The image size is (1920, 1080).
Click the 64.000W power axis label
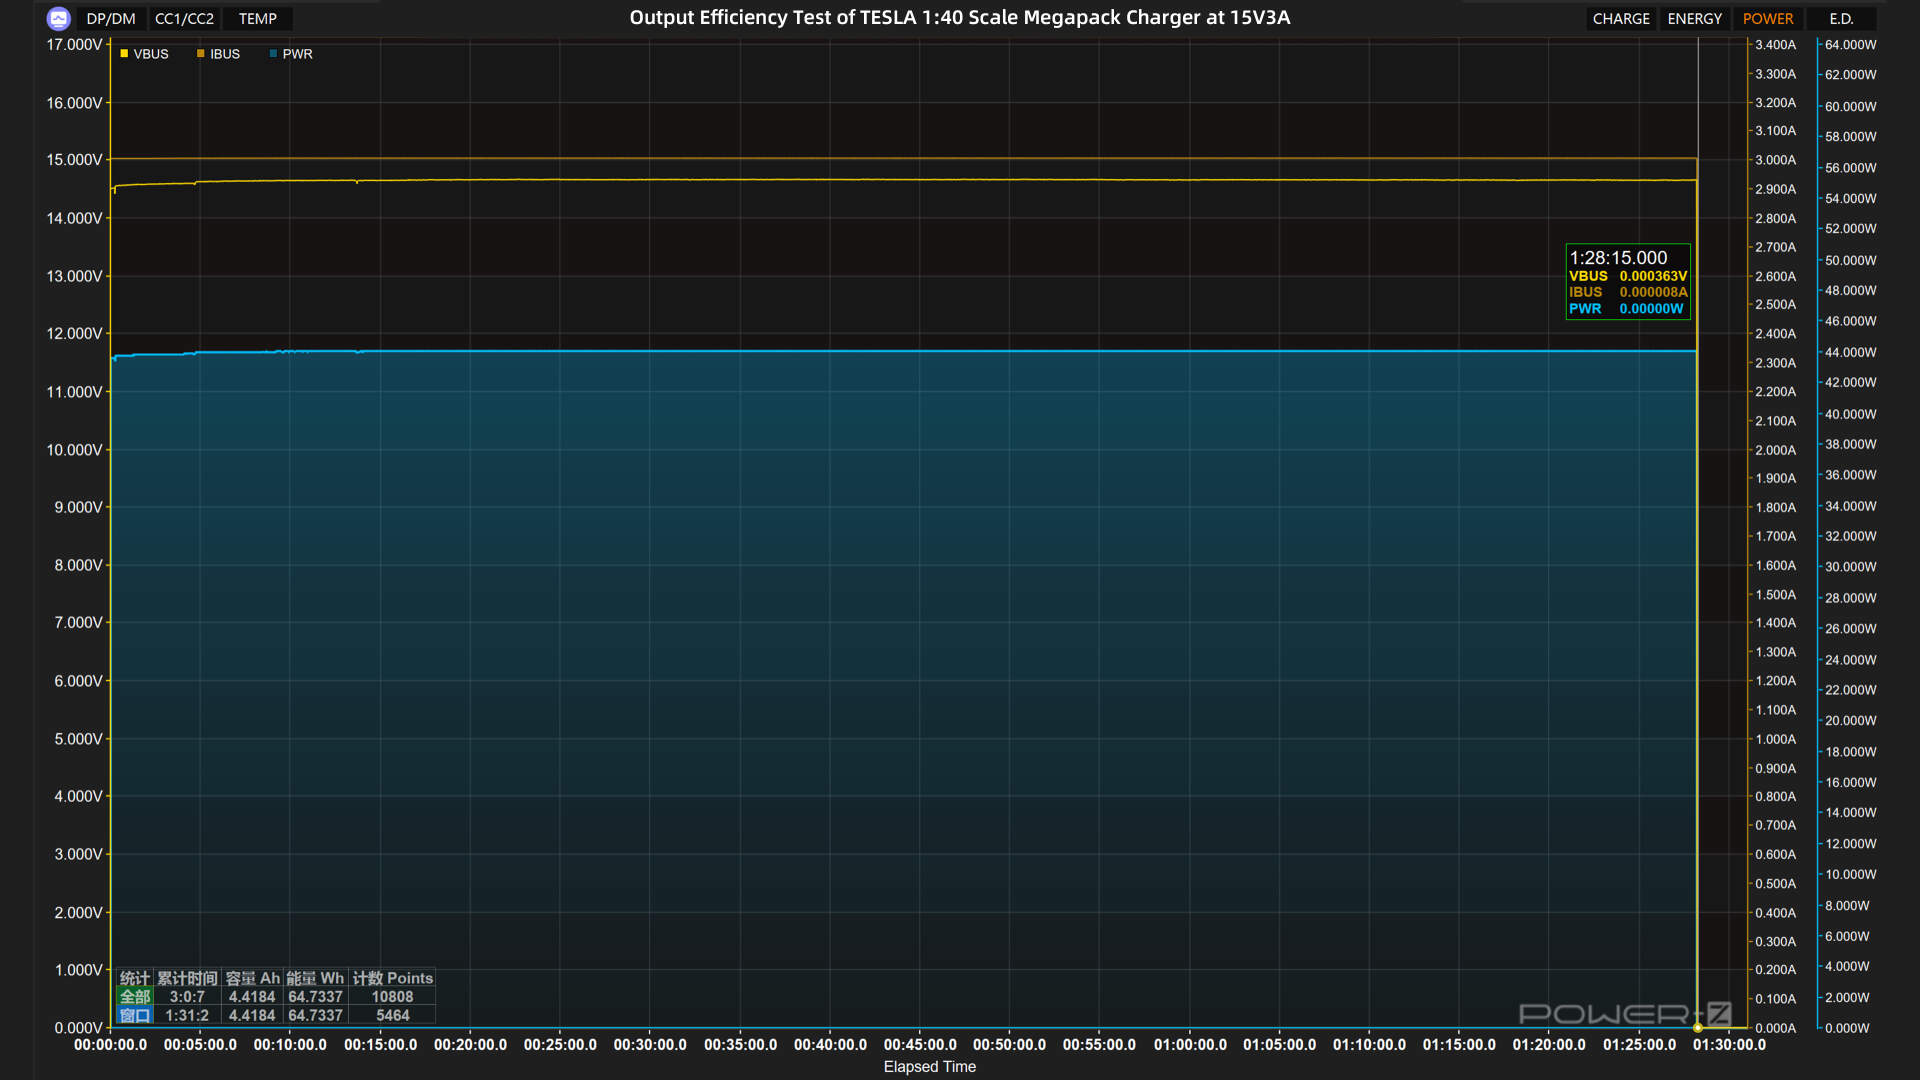pyautogui.click(x=1850, y=45)
